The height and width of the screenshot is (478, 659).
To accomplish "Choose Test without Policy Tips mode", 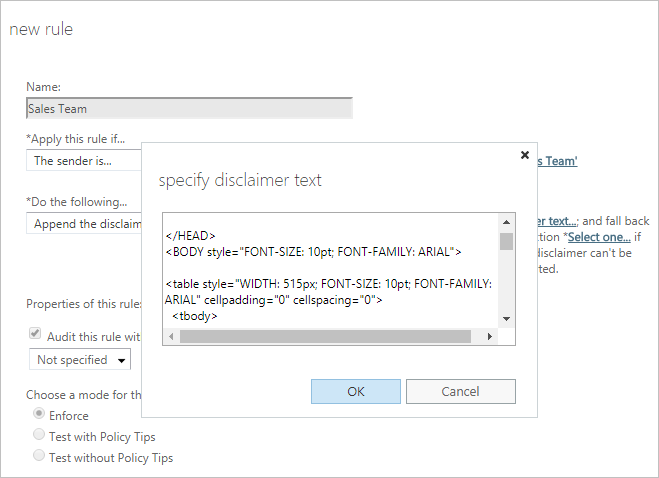I will pyautogui.click(x=39, y=455).
